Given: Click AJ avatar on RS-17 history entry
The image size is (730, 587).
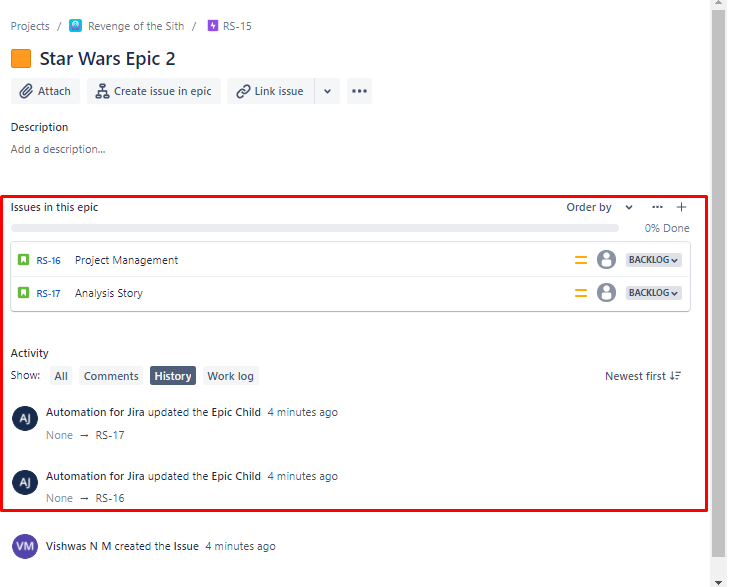Looking at the screenshot, I should [x=25, y=418].
